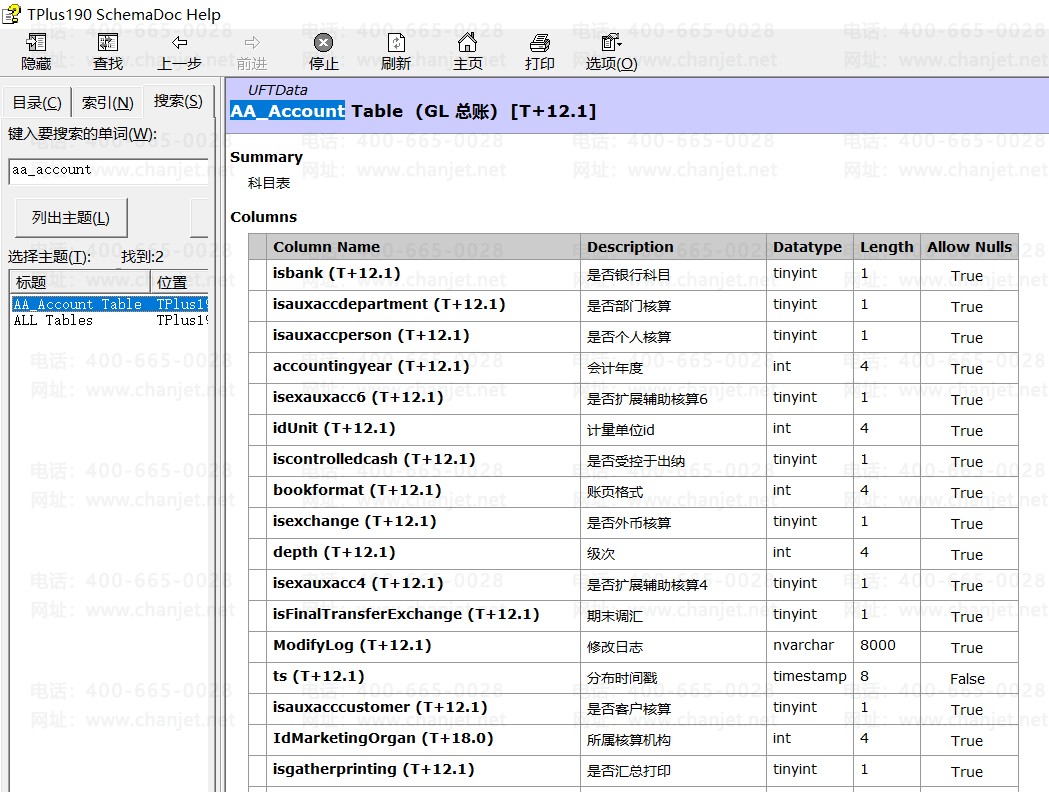Click the isbank (T+12.1) column name
1049x792 pixels.
(337, 273)
